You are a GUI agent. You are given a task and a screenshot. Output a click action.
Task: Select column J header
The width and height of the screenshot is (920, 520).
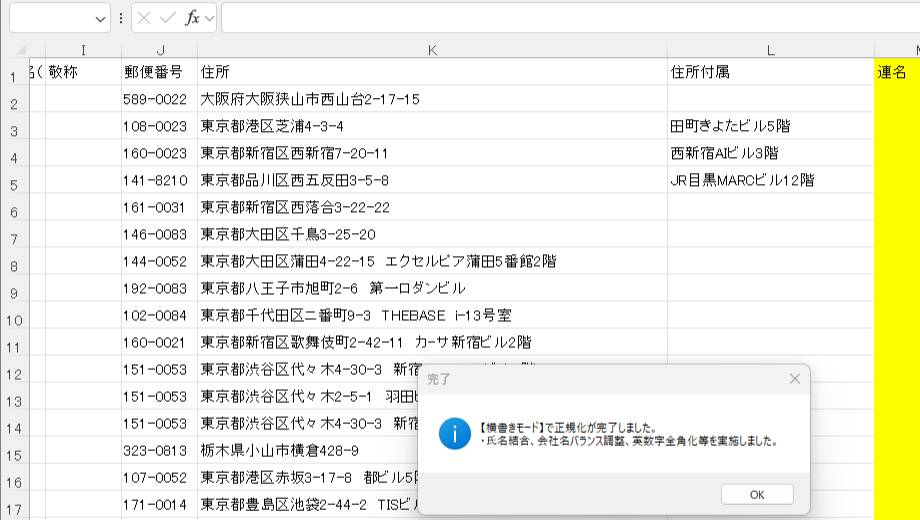(159, 50)
